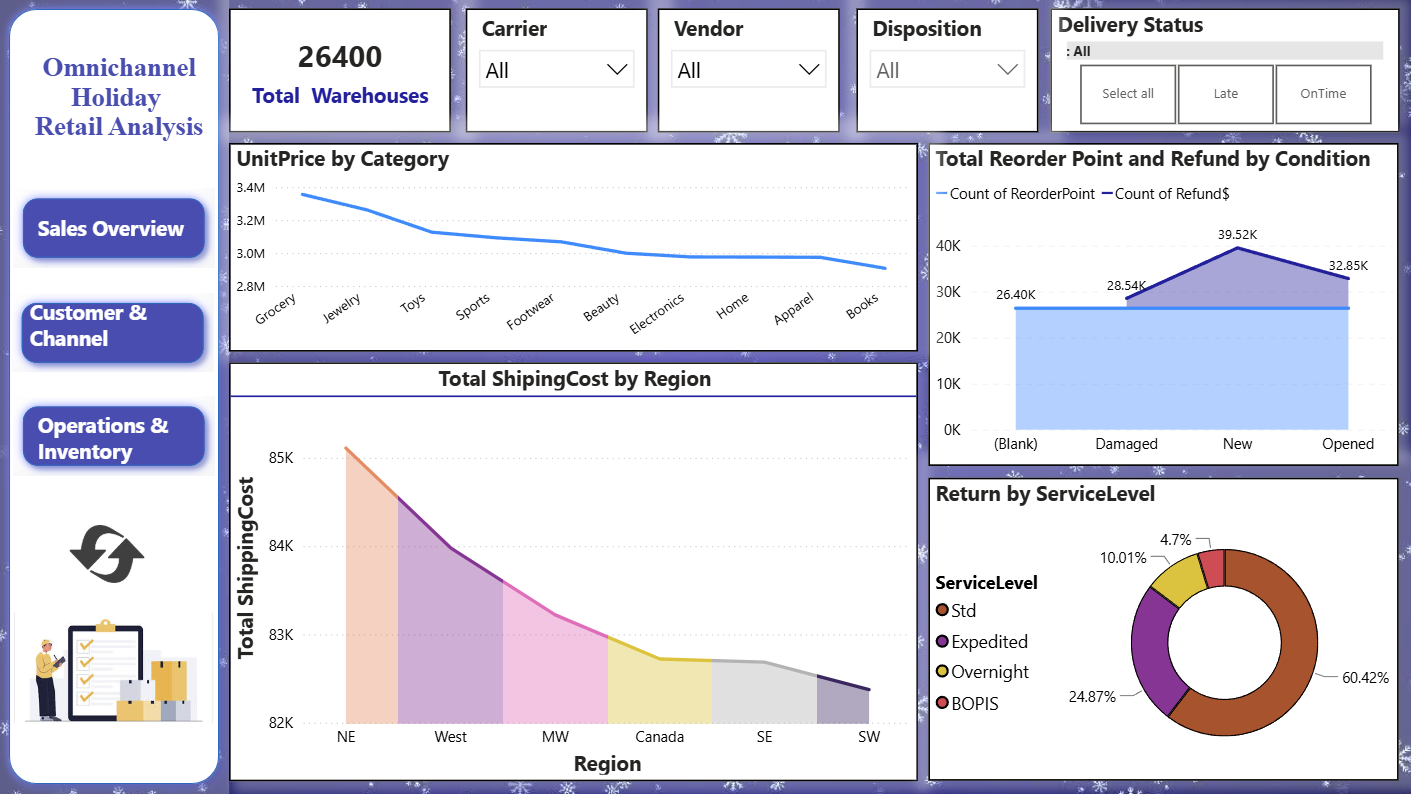Click the Expedited legend purple dot
Image resolution: width=1411 pixels, height=794 pixels.
[x=941, y=641]
